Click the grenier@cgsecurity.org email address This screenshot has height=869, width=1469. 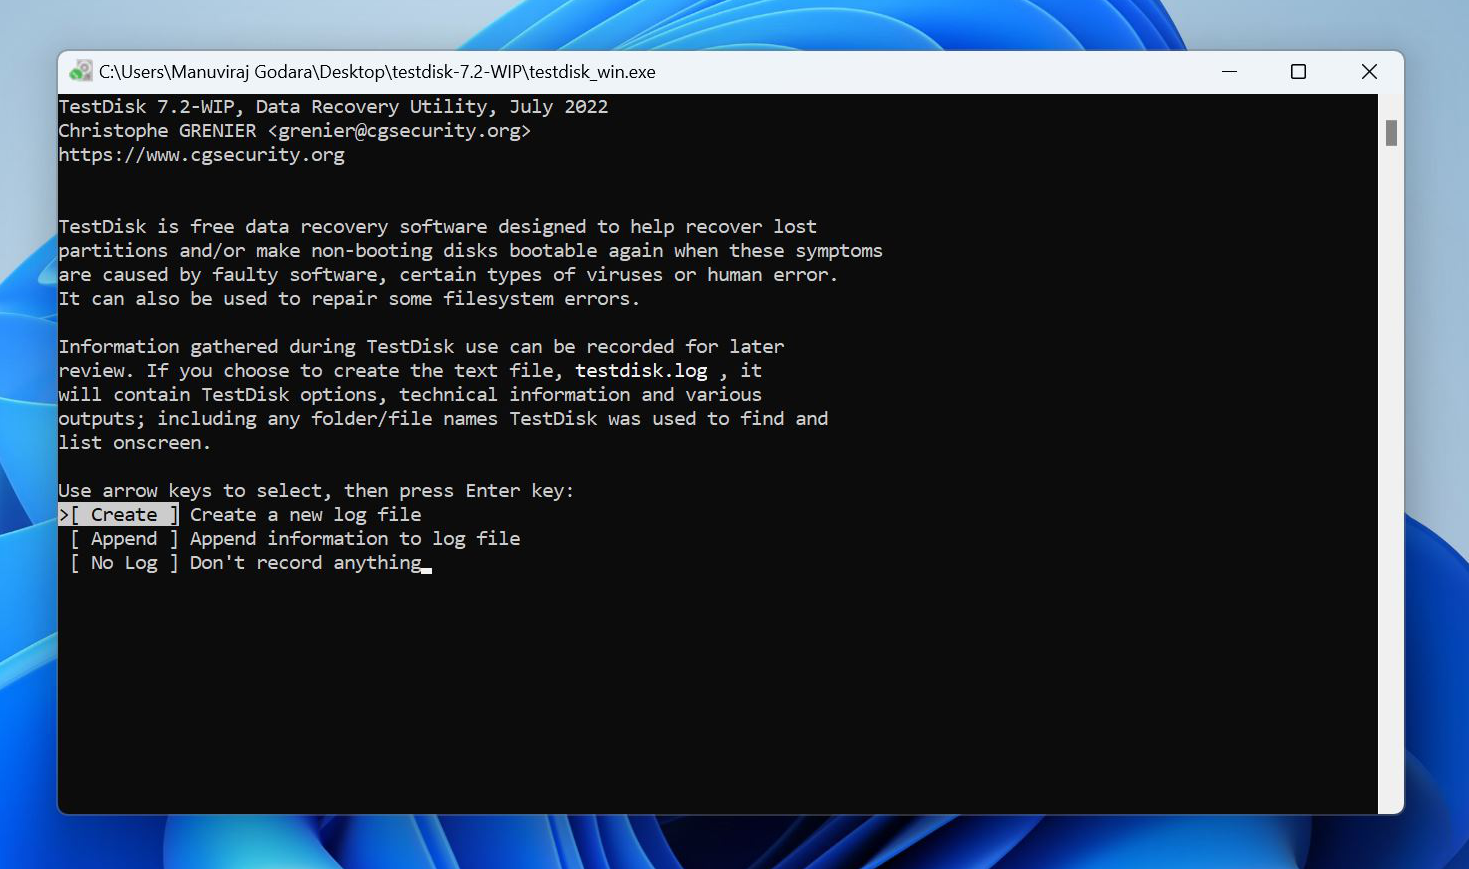point(399,131)
